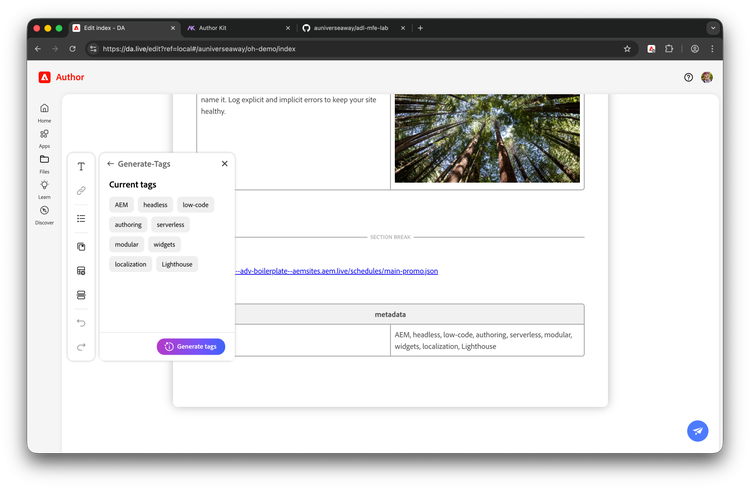750x489 pixels.
Task: Click the undo arrow in editor toolbar
Action: (81, 323)
